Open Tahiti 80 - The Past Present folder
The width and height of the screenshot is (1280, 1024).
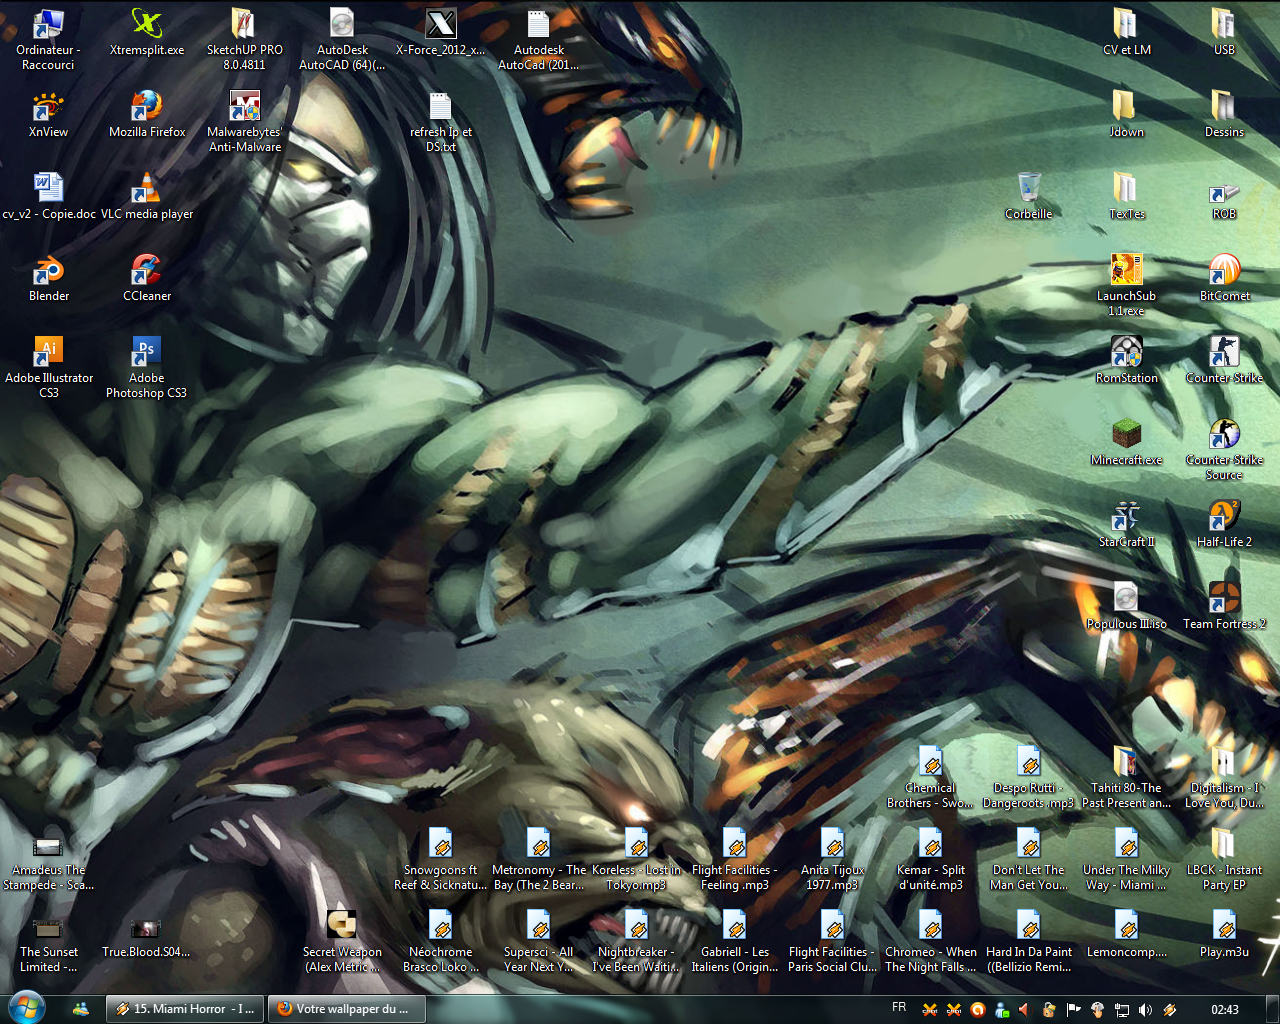(x=1126, y=778)
